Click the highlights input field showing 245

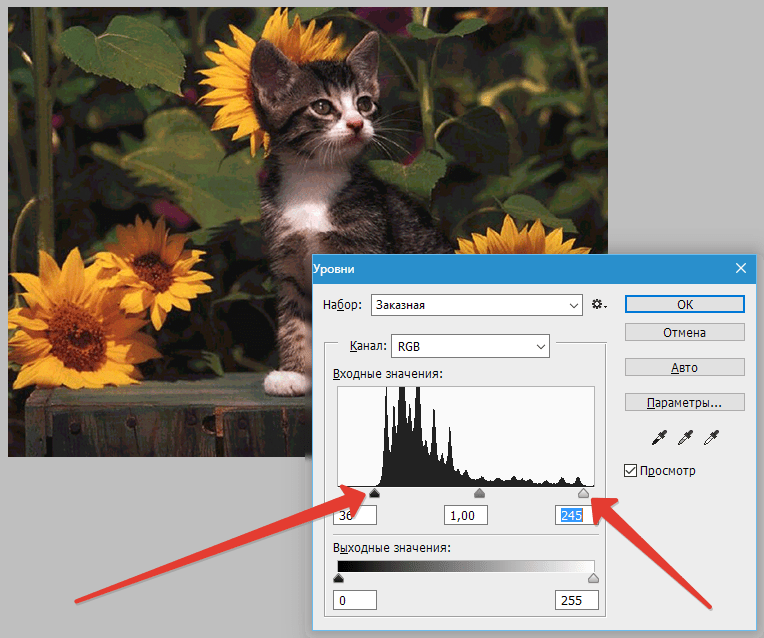tap(577, 515)
